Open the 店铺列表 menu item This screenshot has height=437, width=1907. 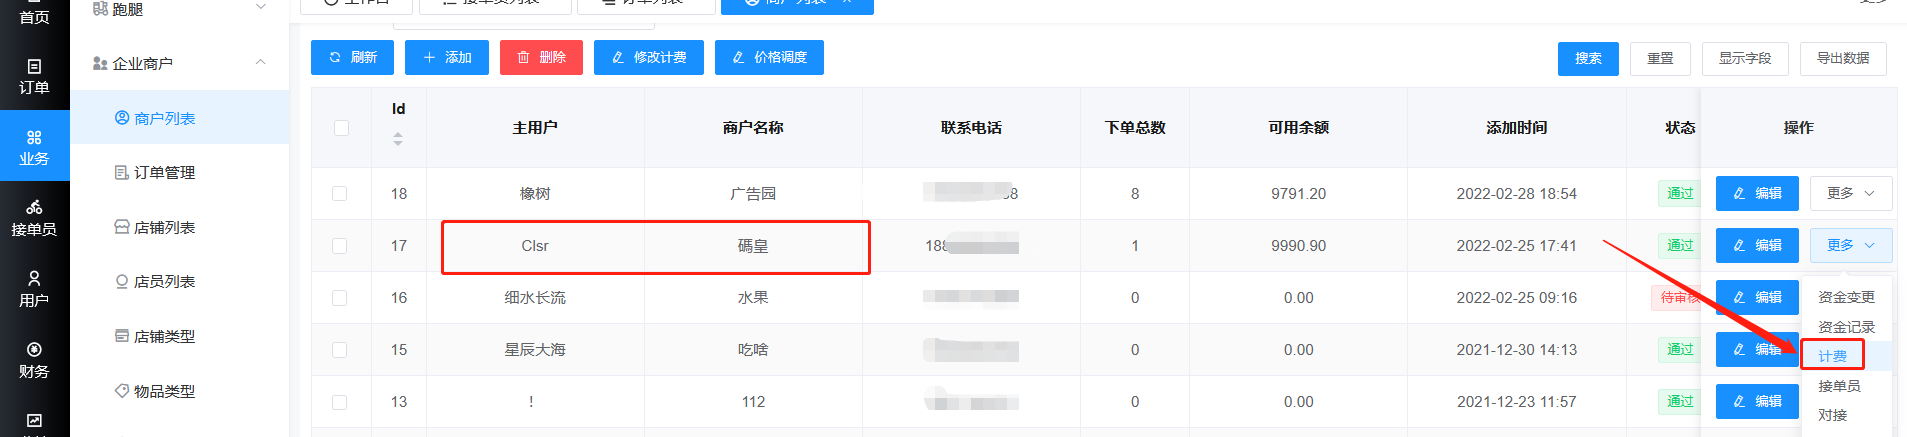coord(180,227)
